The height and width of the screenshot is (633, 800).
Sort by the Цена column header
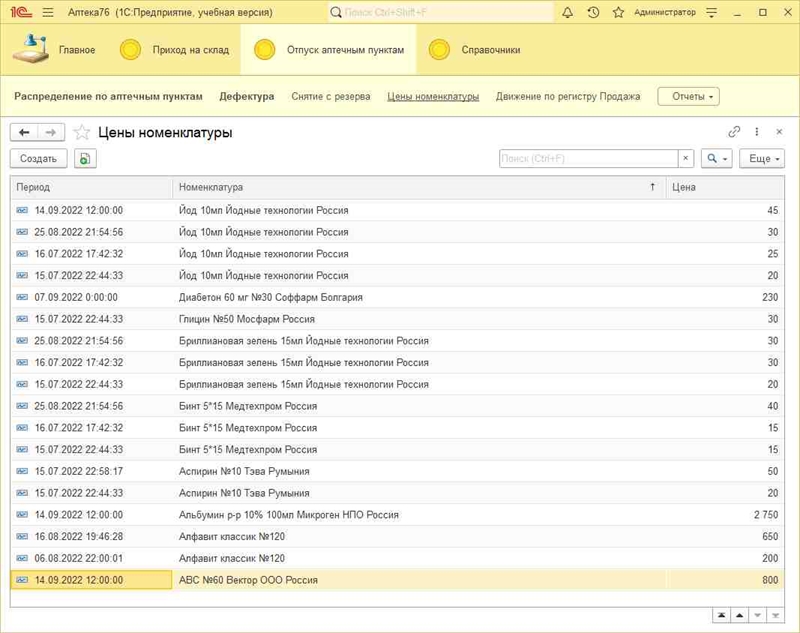[724, 187]
